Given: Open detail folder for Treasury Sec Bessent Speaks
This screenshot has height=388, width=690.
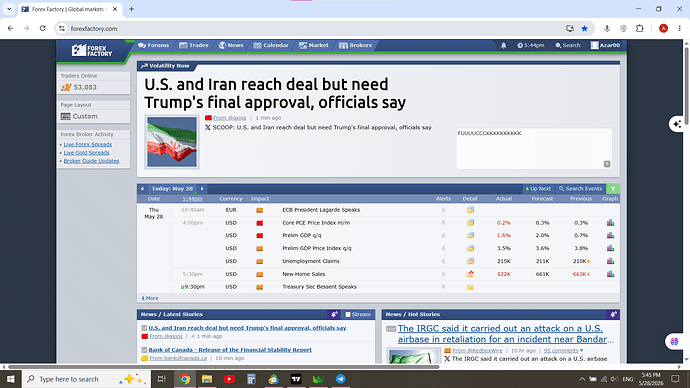Looking at the screenshot, I should (470, 287).
